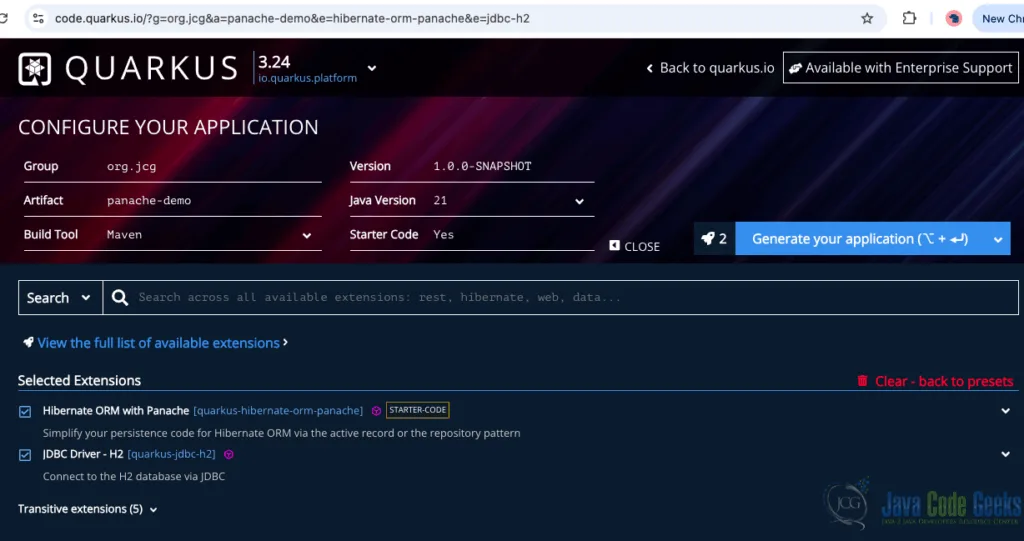Click 'Connect to the H2 database via JDBC' text
Viewport: 1024px width, 541px height.
[134, 476]
